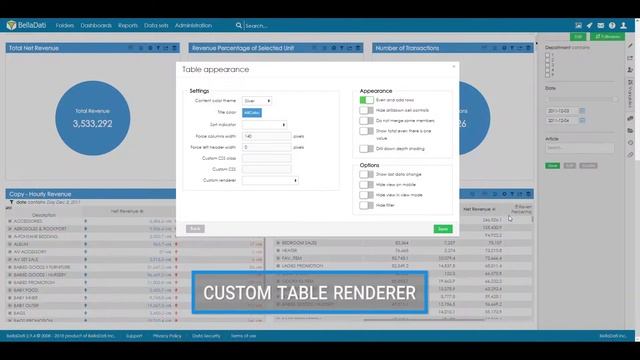Click the pencil edit icon in right sidebar
Screen dimensions: 640x360
(x=630, y=45)
